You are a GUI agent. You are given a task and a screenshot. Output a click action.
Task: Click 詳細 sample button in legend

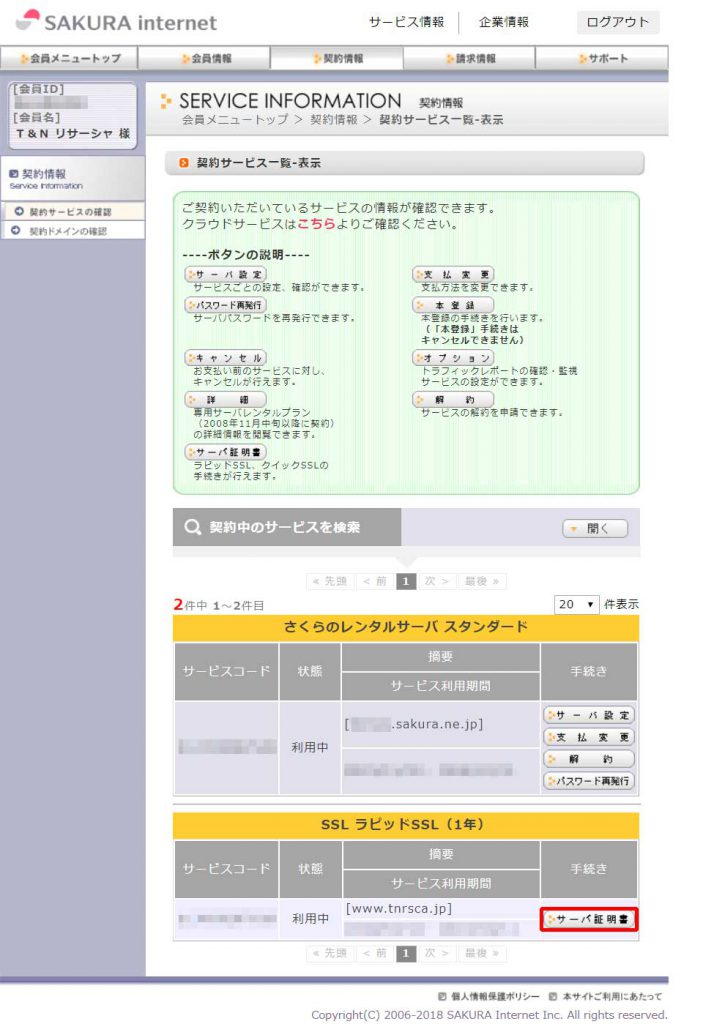point(225,399)
